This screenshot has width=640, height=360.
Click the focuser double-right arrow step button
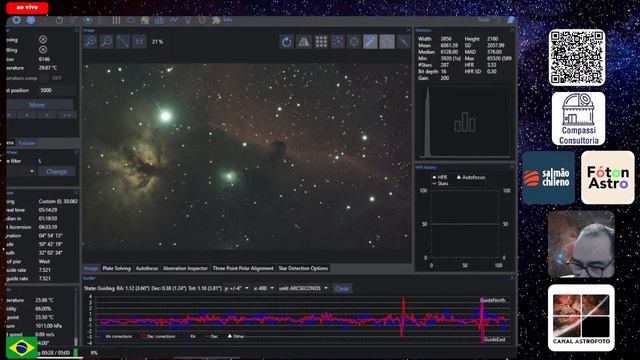click(x=67, y=115)
